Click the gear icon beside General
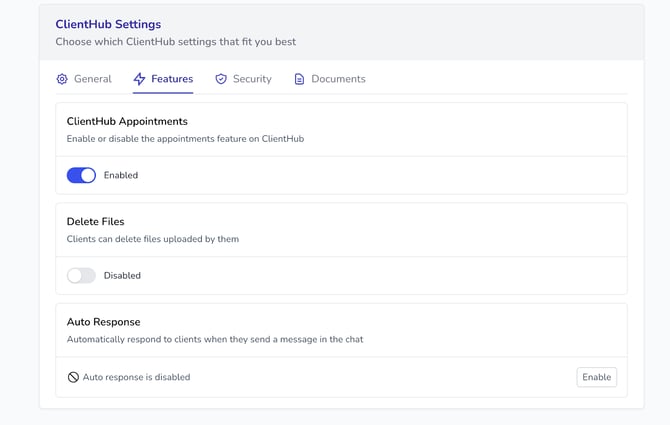The height and width of the screenshot is (425, 670). [x=62, y=79]
